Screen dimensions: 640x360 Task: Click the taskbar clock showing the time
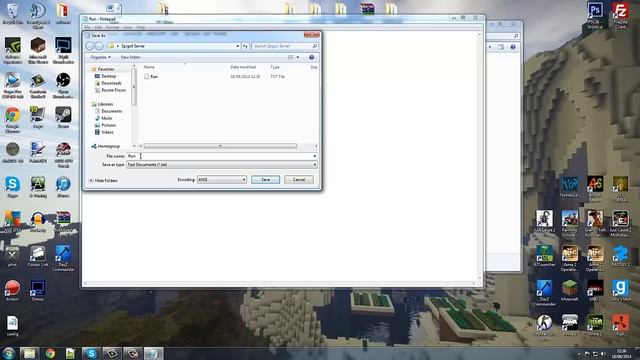(621, 353)
